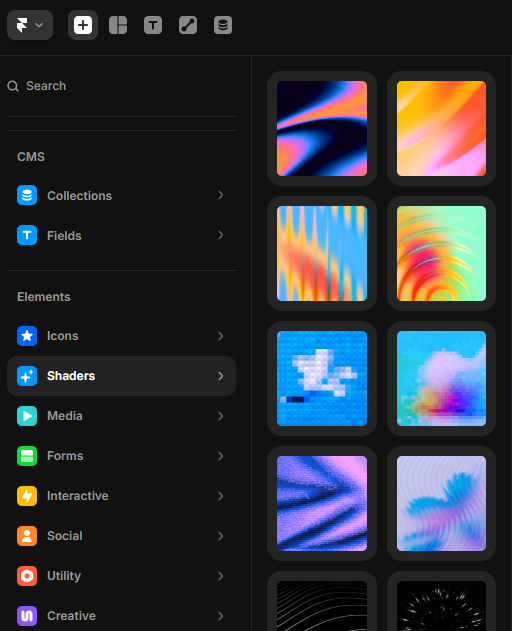Click the Interactive lightning icon
The image size is (512, 631).
pos(27,496)
